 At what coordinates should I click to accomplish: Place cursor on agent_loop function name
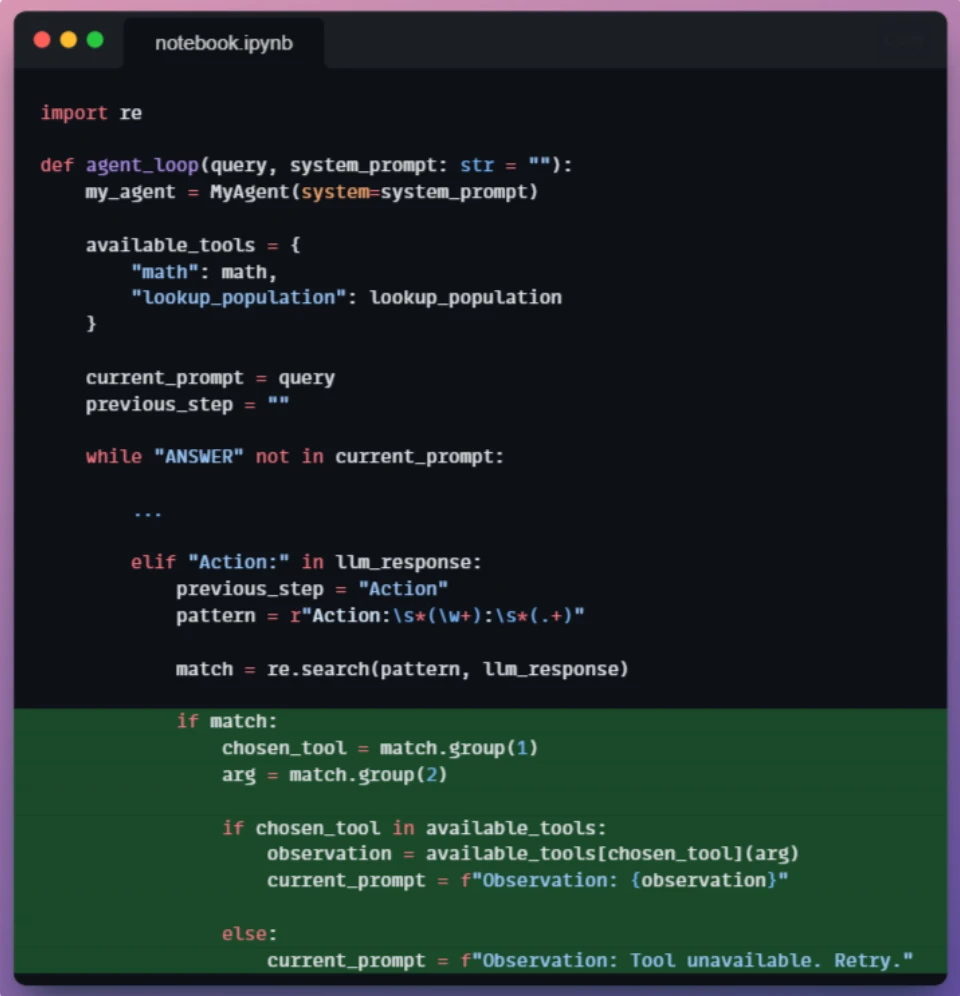(x=142, y=165)
